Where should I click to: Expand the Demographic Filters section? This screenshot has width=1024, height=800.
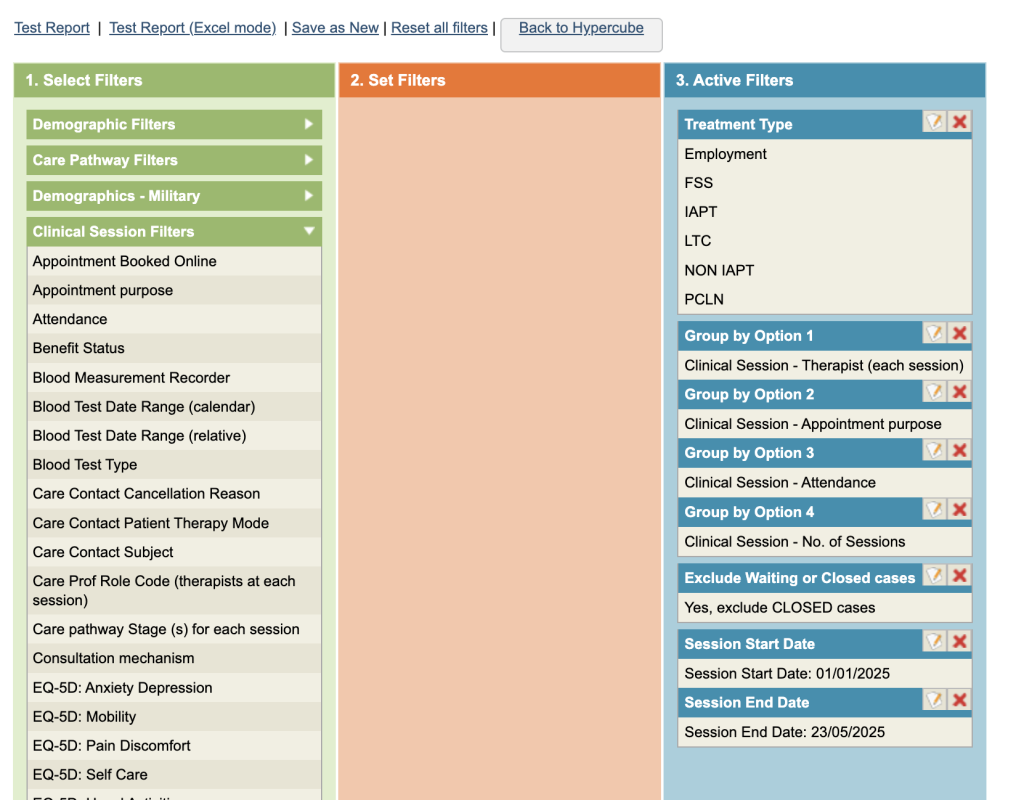(x=174, y=125)
